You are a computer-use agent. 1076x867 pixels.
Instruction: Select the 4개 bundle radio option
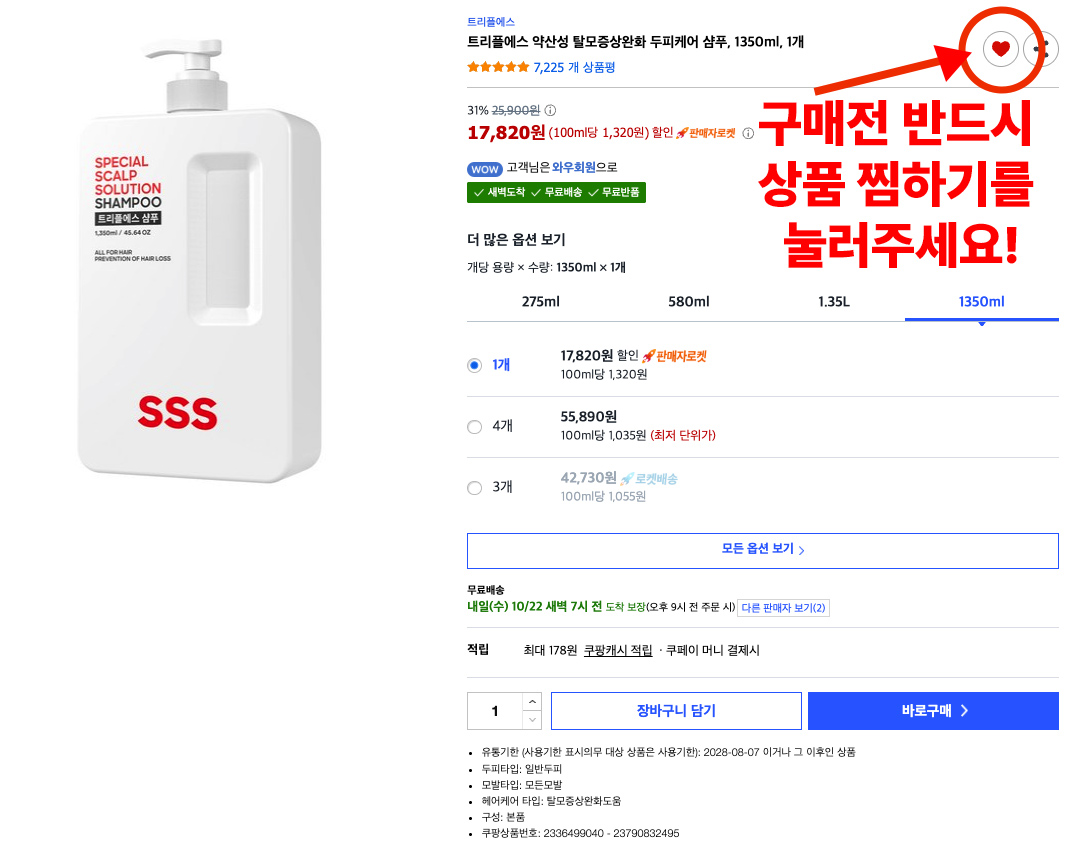click(475, 426)
